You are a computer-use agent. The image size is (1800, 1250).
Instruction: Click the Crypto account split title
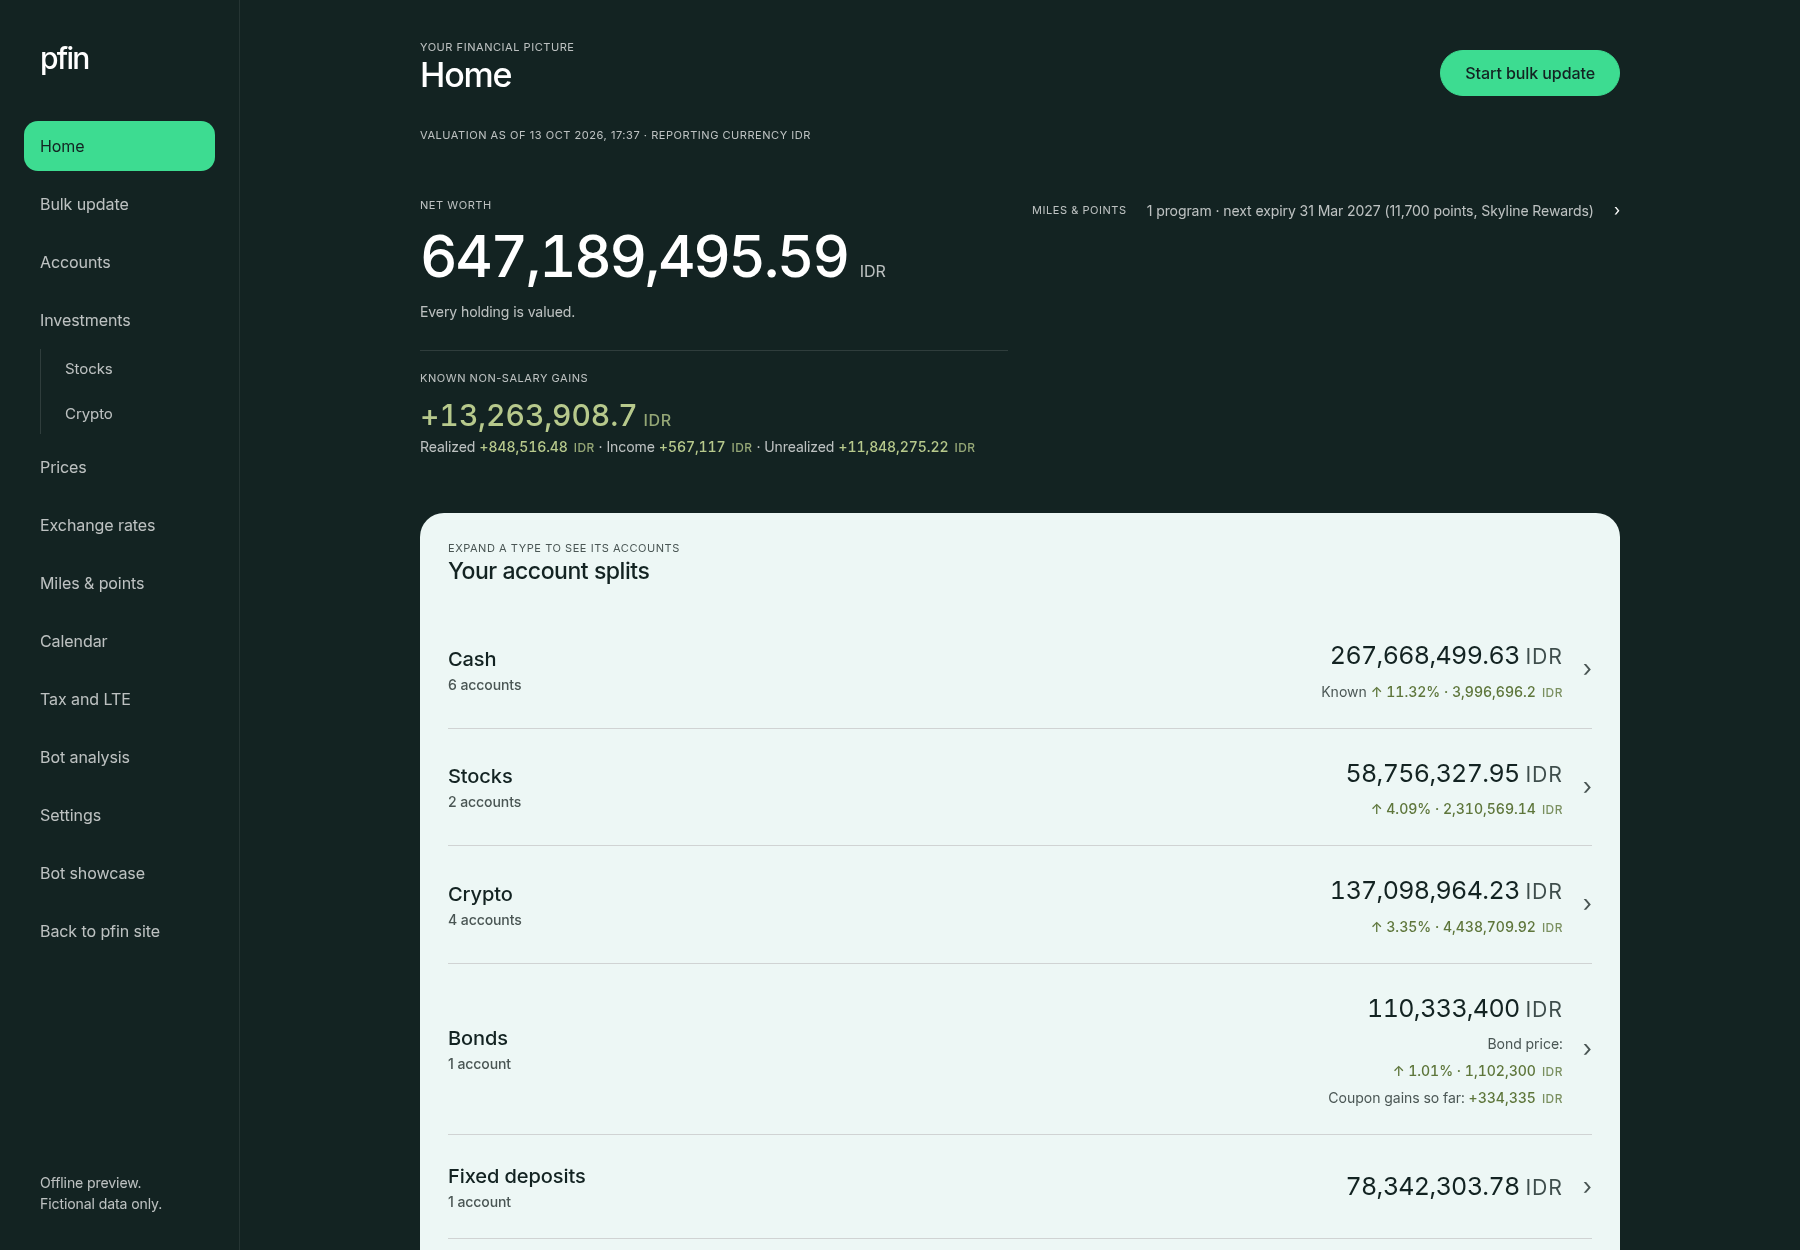click(x=480, y=894)
